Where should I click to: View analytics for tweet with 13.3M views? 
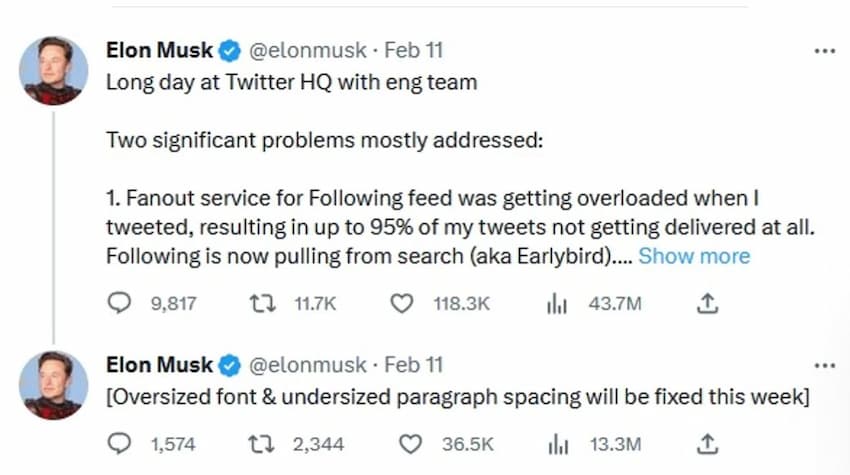(557, 443)
